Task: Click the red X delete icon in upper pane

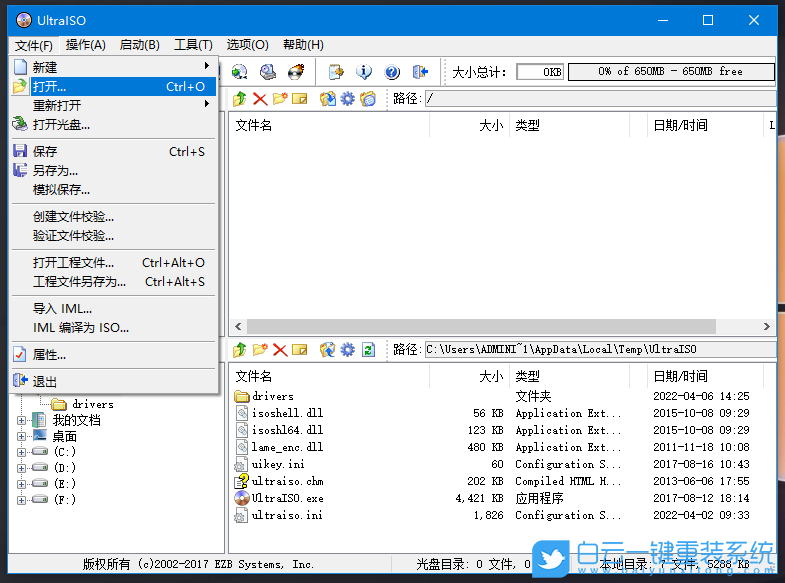Action: pyautogui.click(x=260, y=98)
